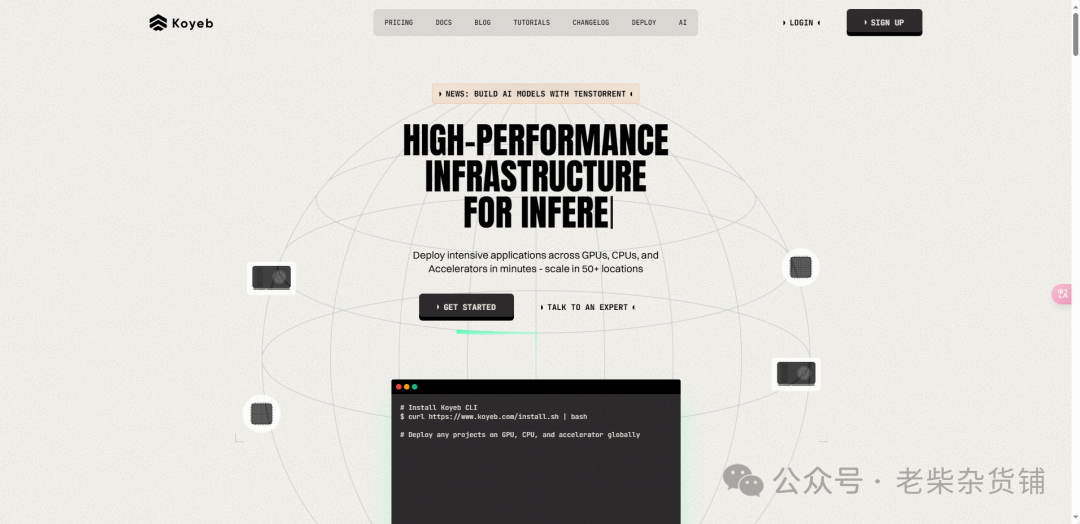
Task: Click the red dot in terminal window
Action: coord(399,387)
